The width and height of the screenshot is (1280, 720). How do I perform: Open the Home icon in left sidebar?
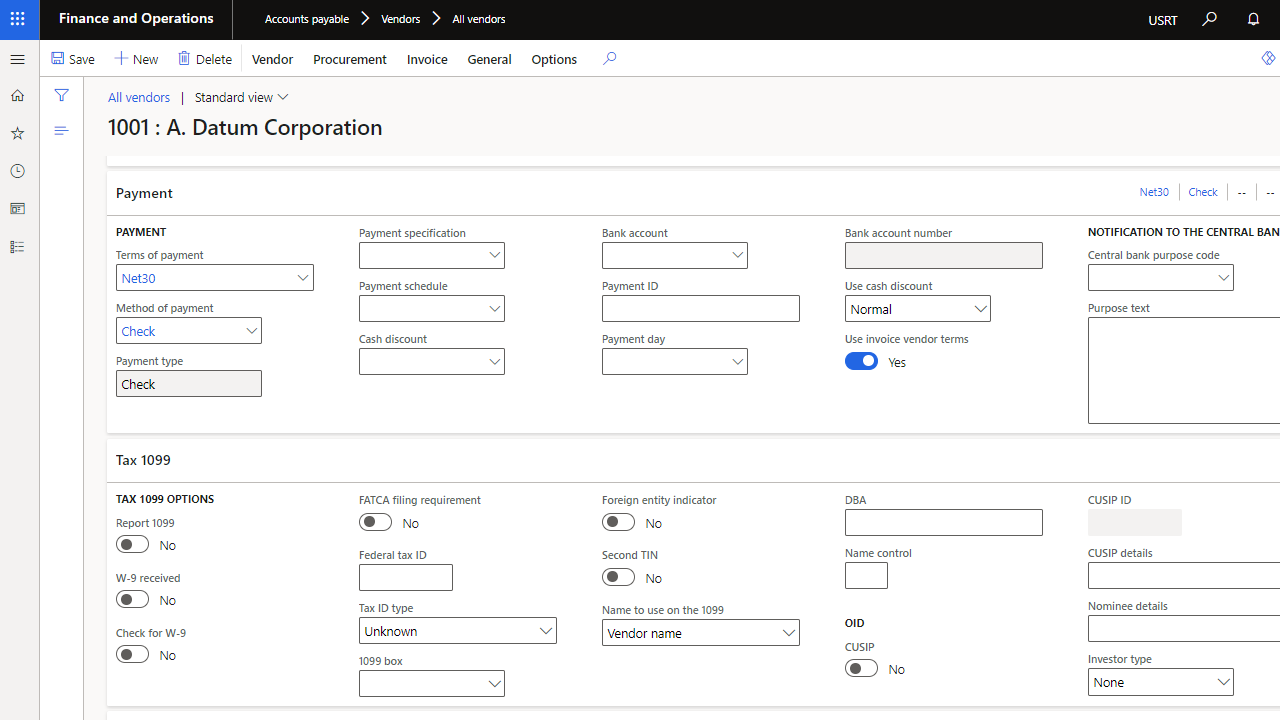point(17,96)
